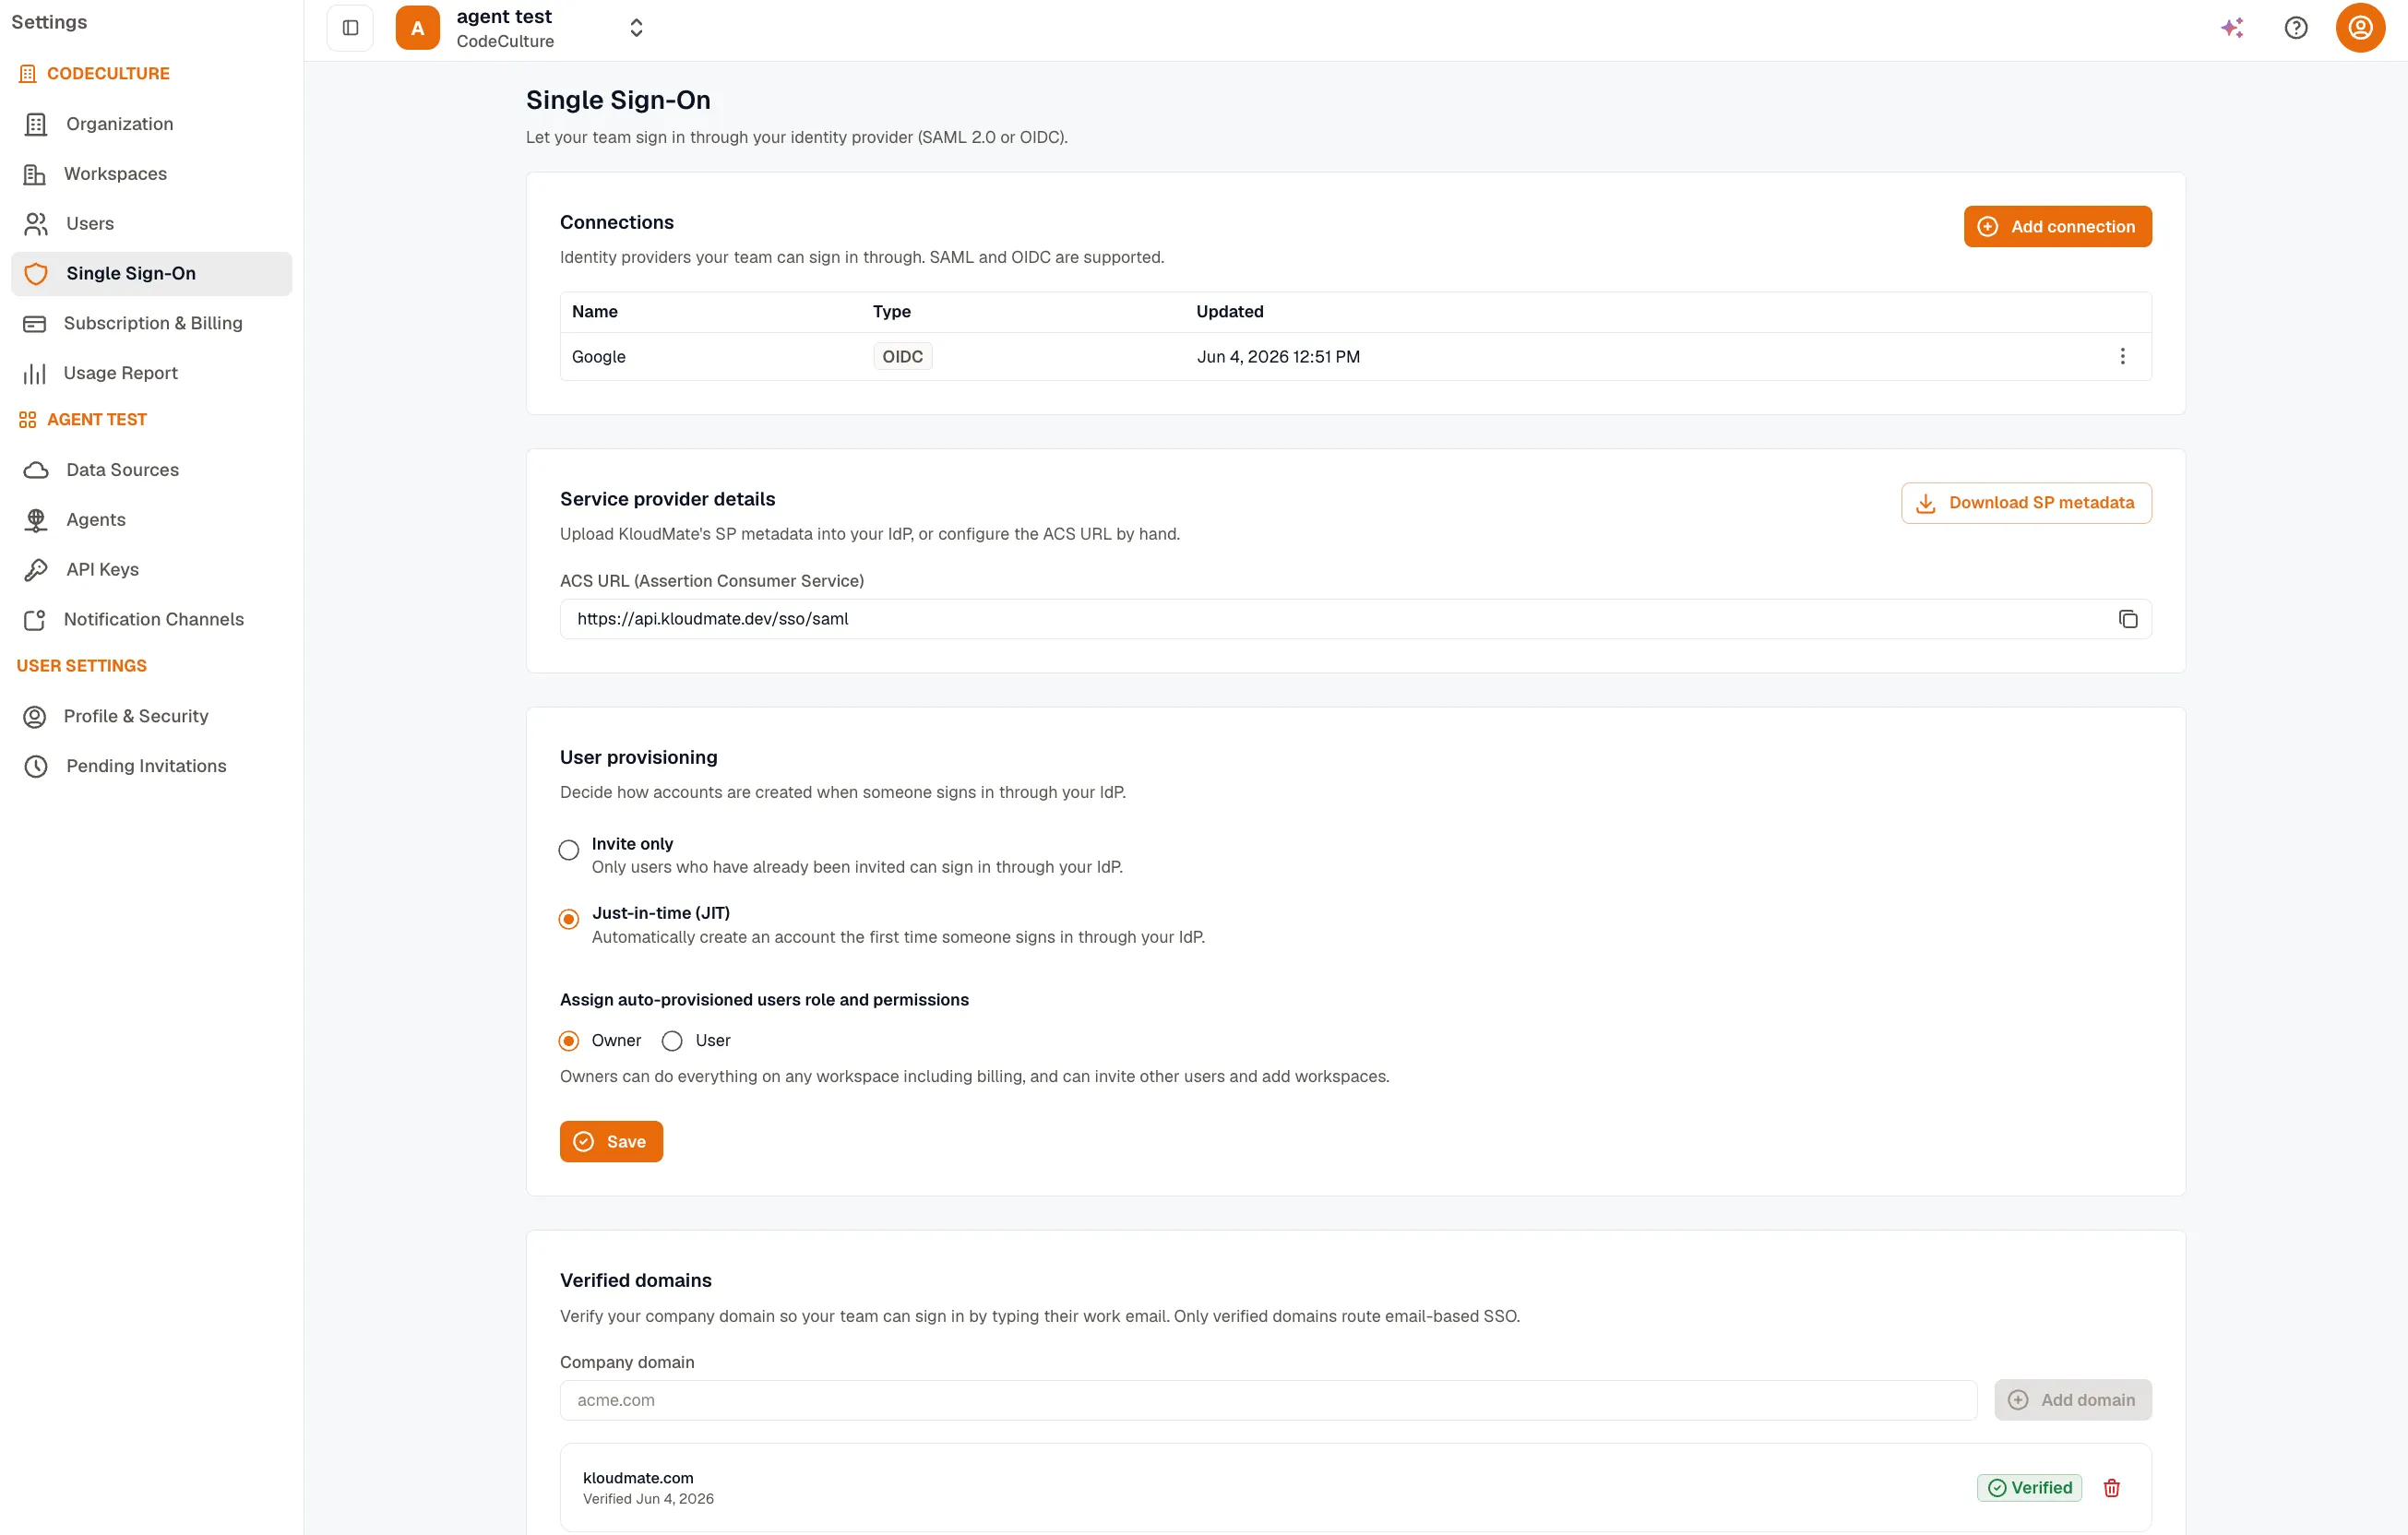The width and height of the screenshot is (2408, 1535).
Task: Click the Type column header
Action: tap(892, 312)
